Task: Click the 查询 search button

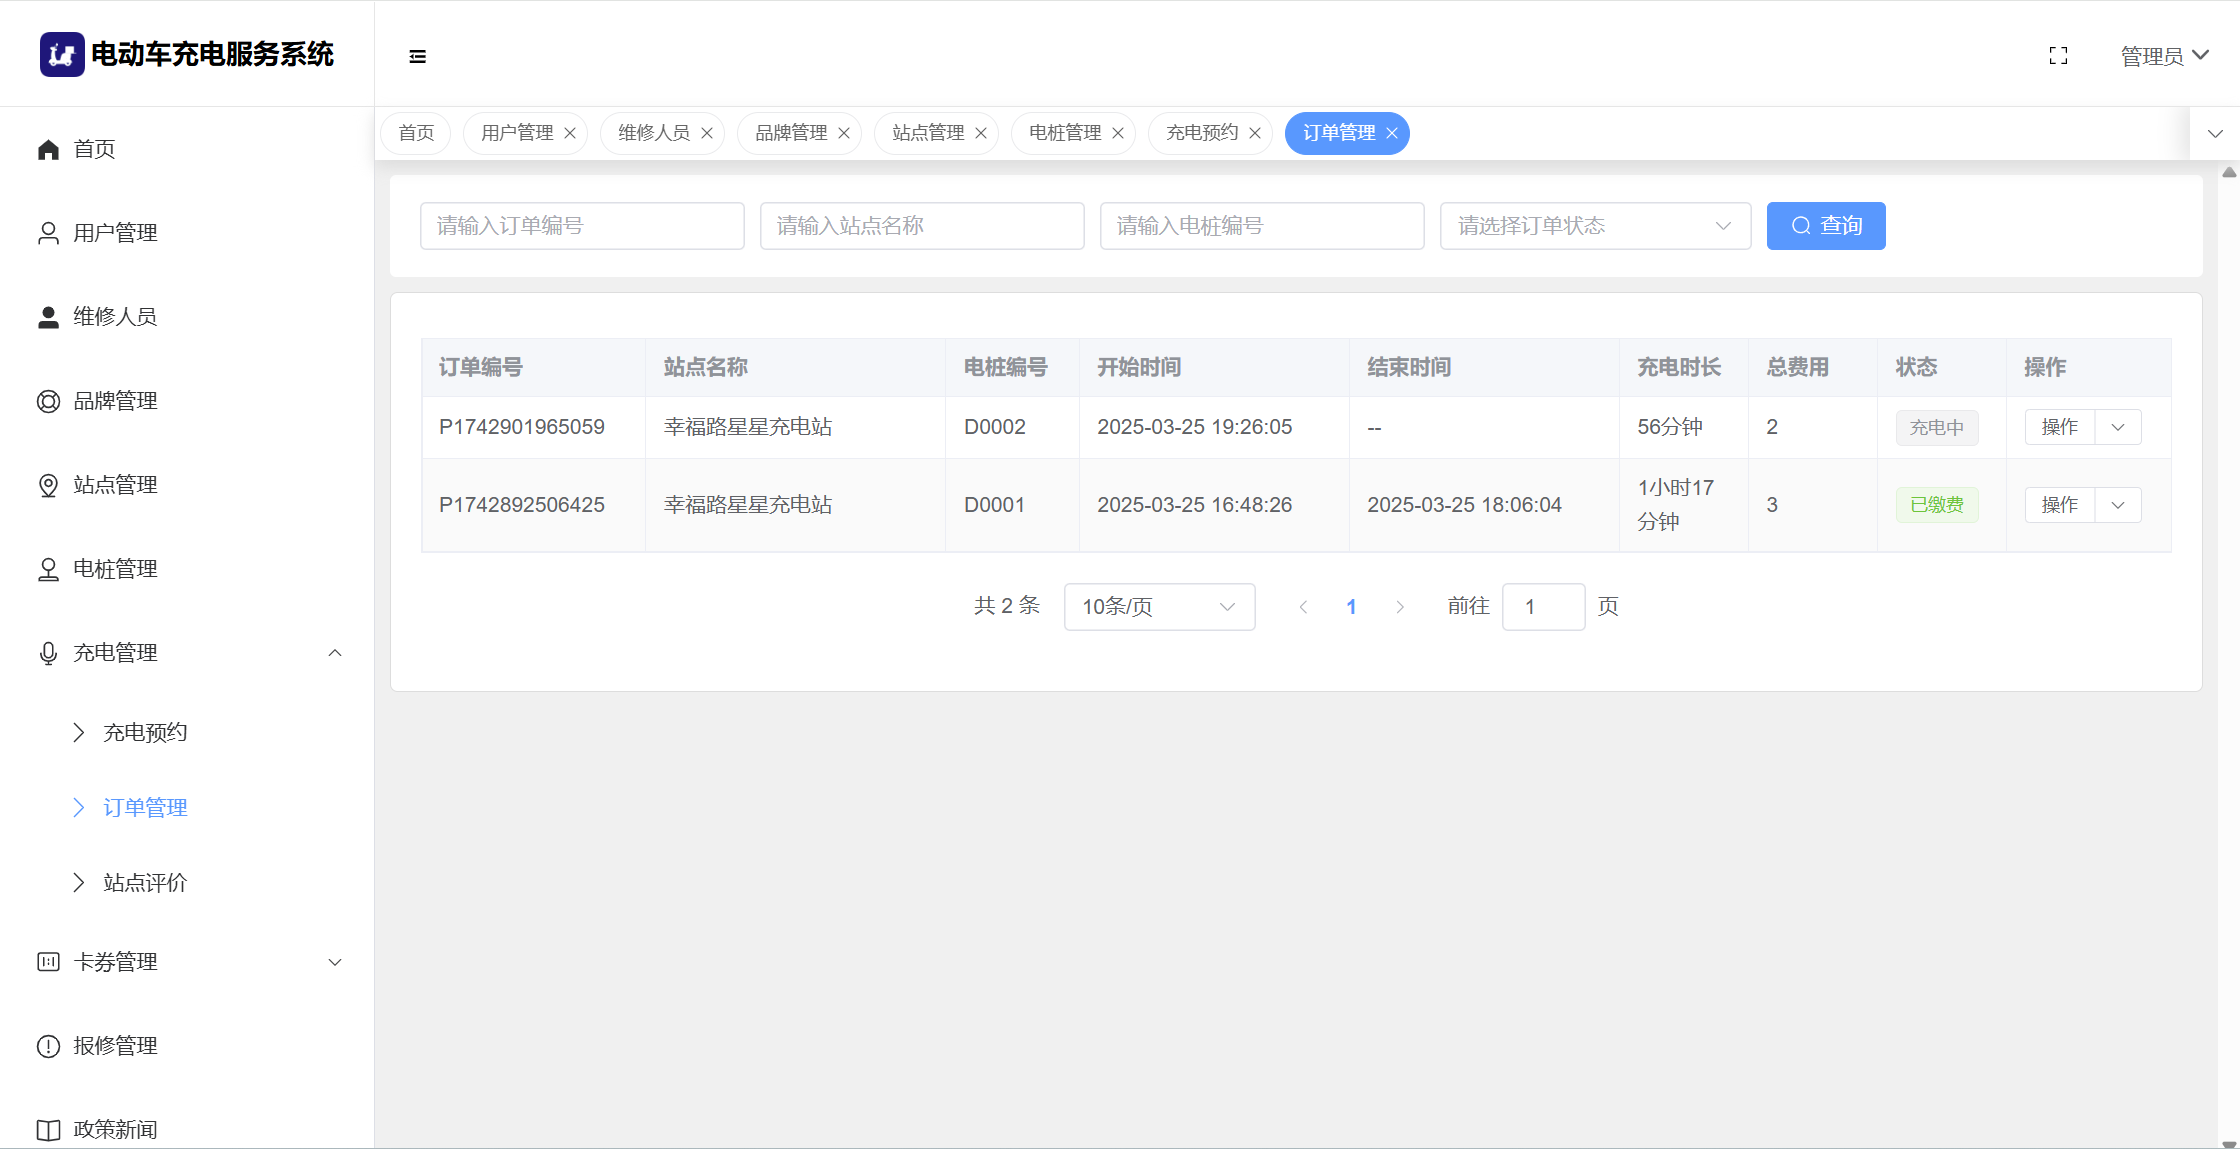Action: click(1825, 226)
